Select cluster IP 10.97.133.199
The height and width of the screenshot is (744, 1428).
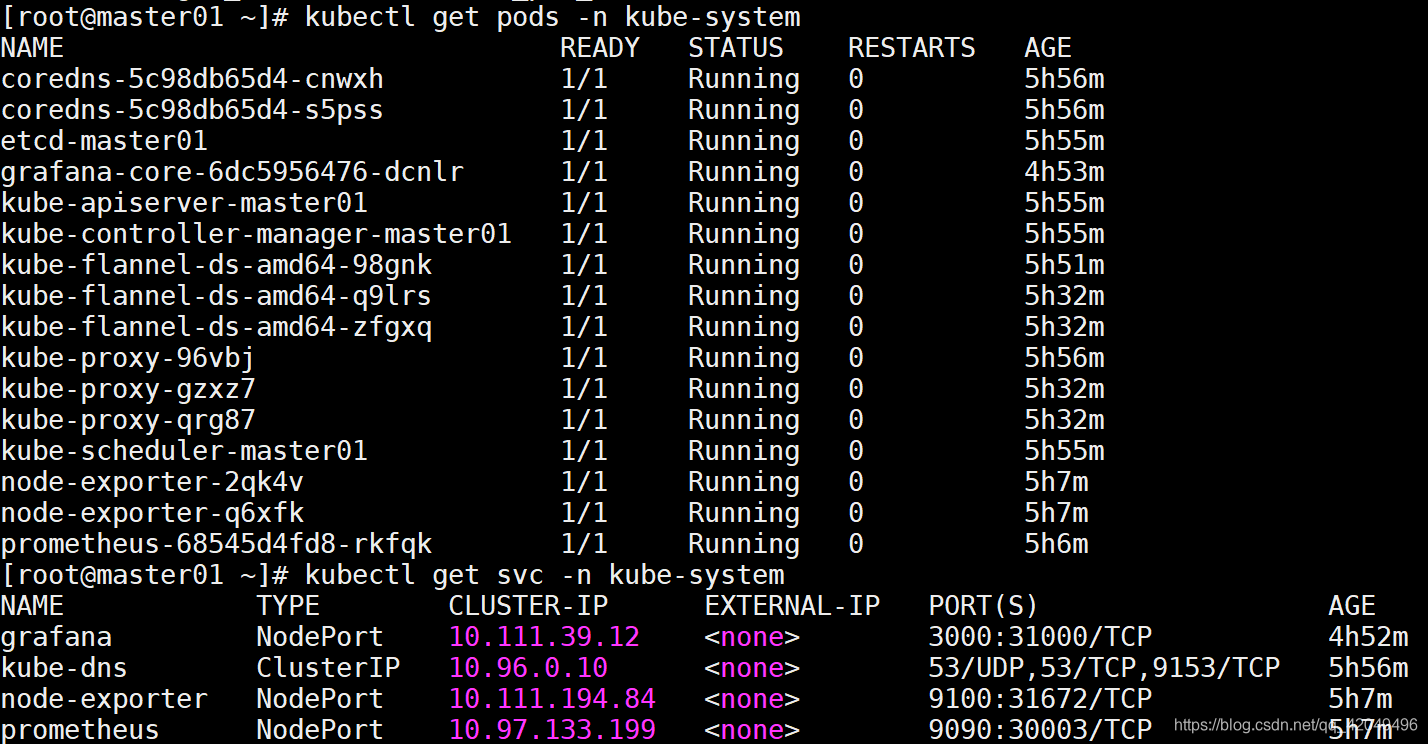click(x=552, y=730)
